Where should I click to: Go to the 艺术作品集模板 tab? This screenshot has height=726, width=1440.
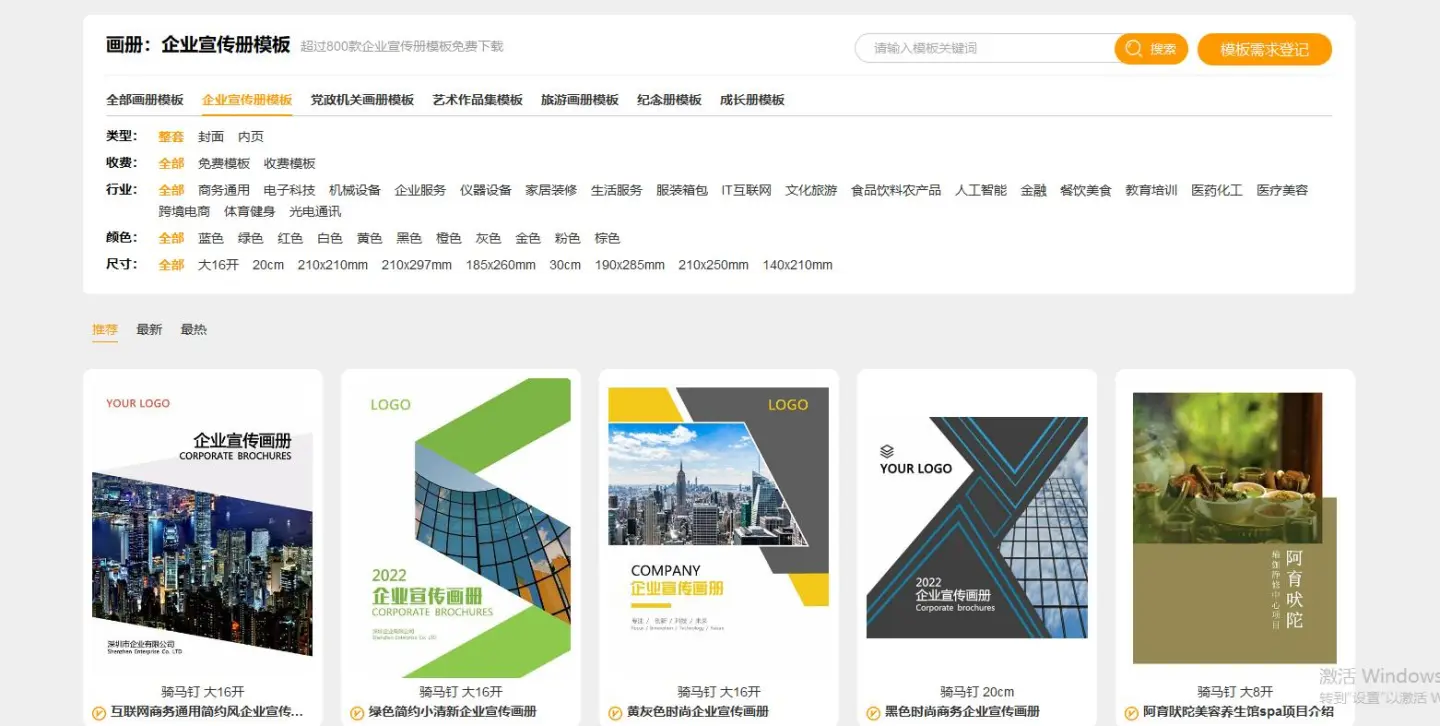(x=478, y=100)
